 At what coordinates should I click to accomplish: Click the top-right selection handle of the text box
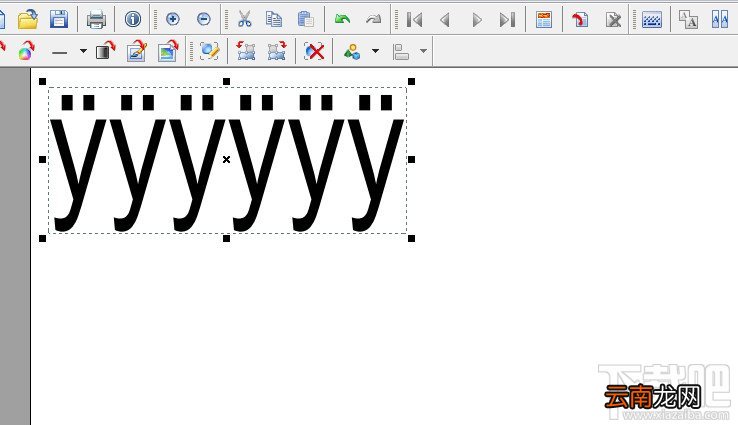click(411, 81)
